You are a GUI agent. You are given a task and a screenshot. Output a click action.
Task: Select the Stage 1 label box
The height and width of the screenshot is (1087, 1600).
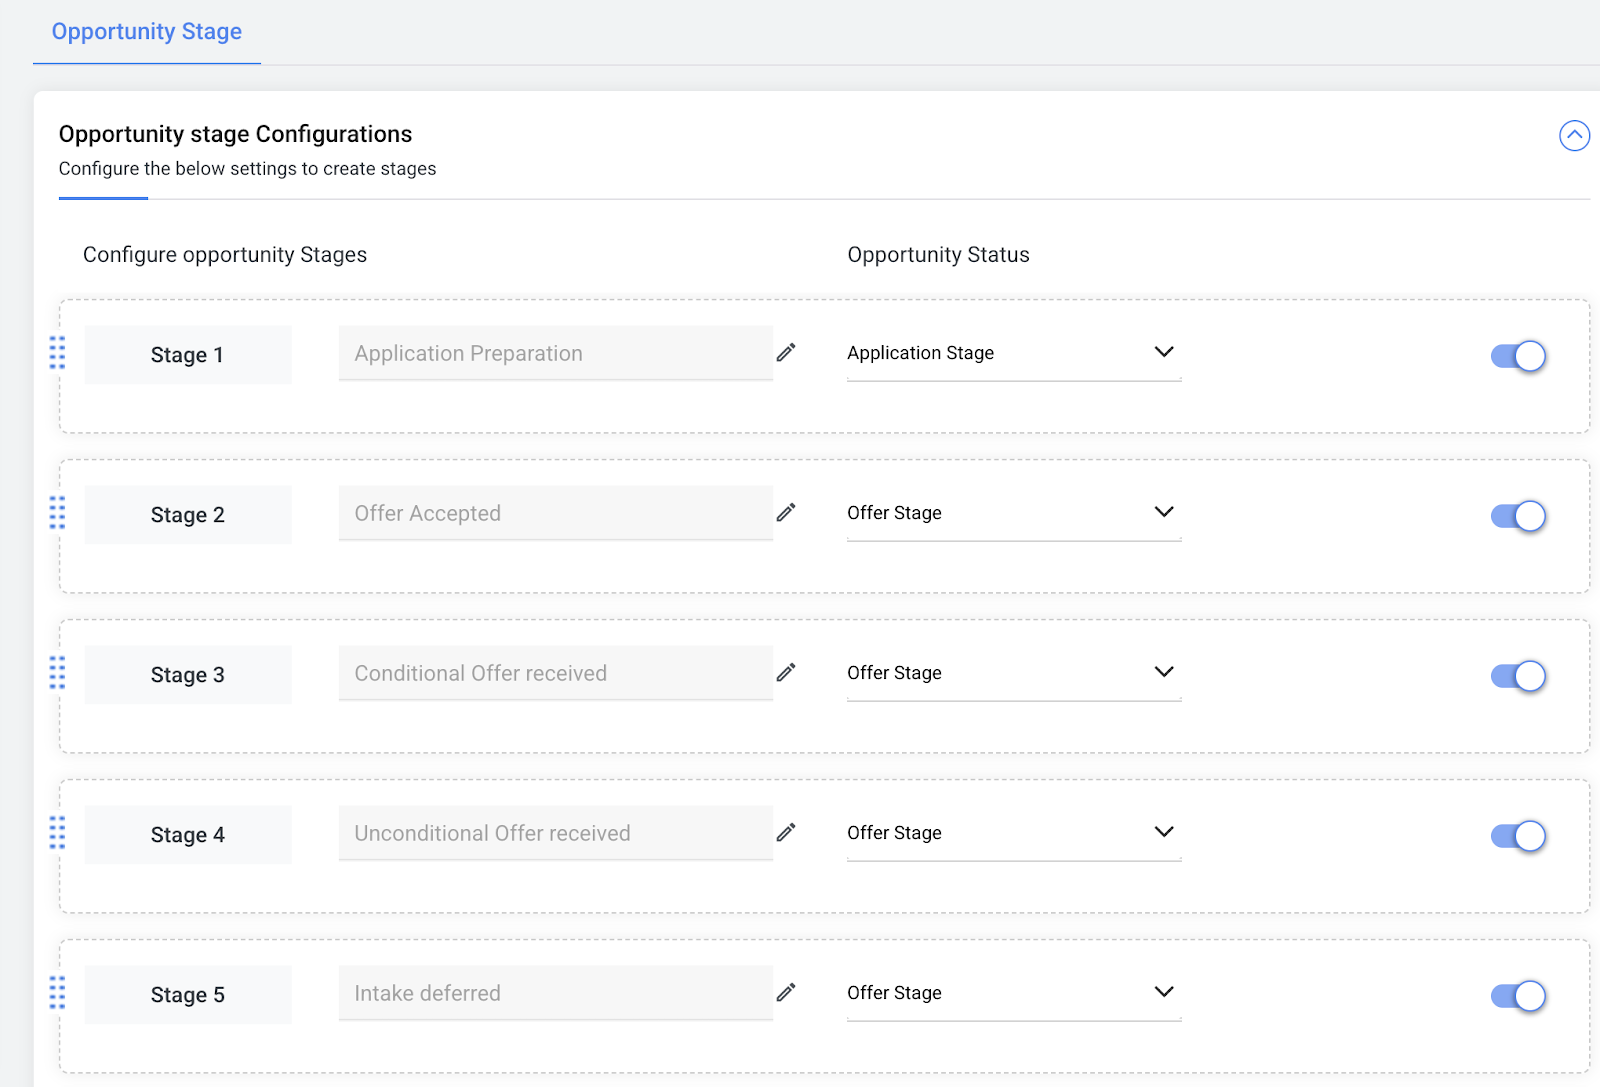188,355
